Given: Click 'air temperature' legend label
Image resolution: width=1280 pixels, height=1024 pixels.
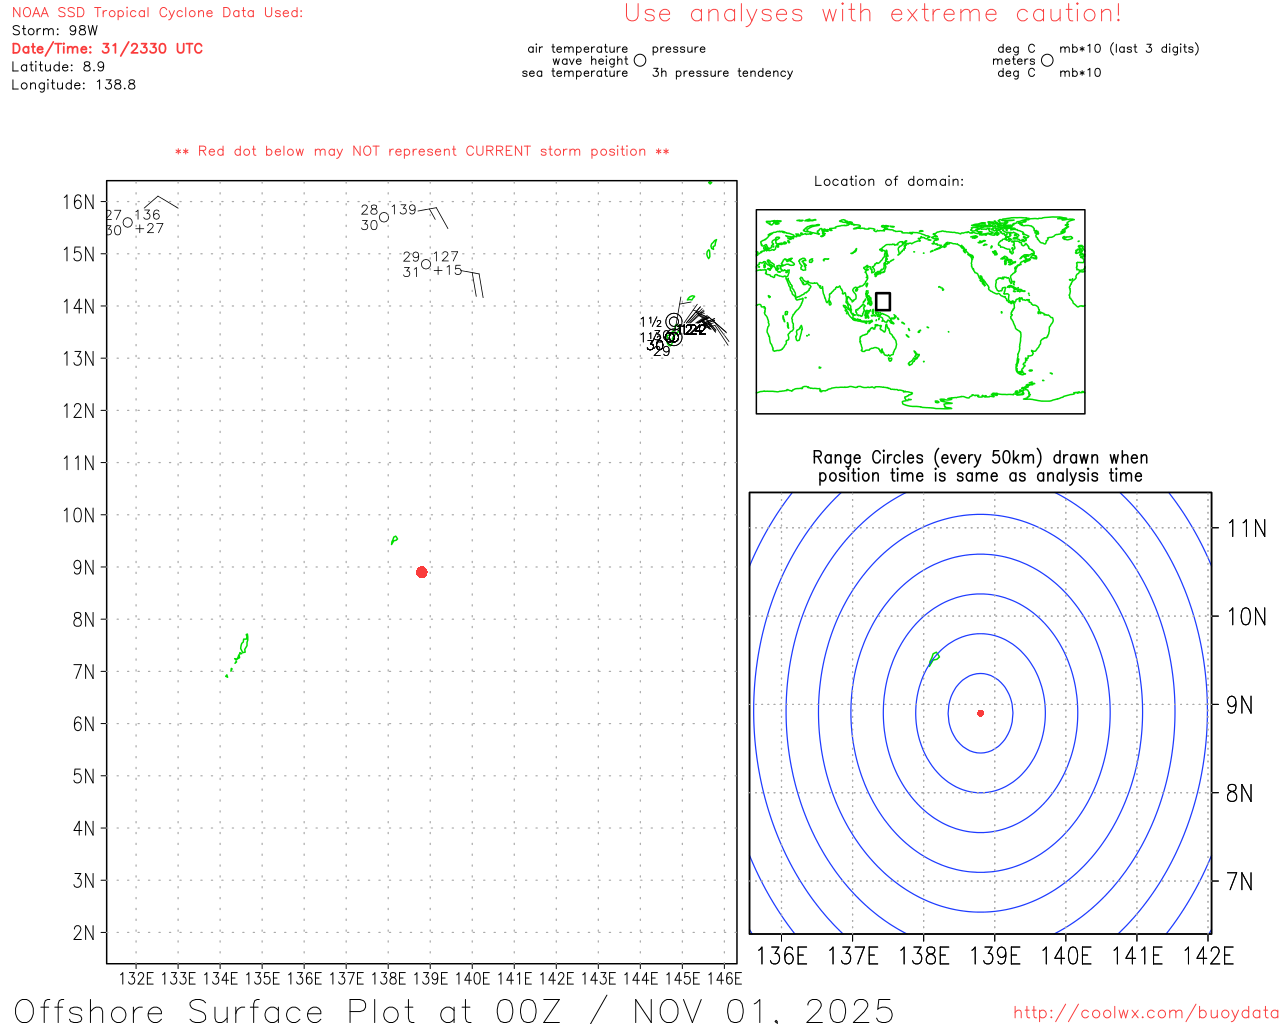Looking at the screenshot, I should pyautogui.click(x=578, y=48).
